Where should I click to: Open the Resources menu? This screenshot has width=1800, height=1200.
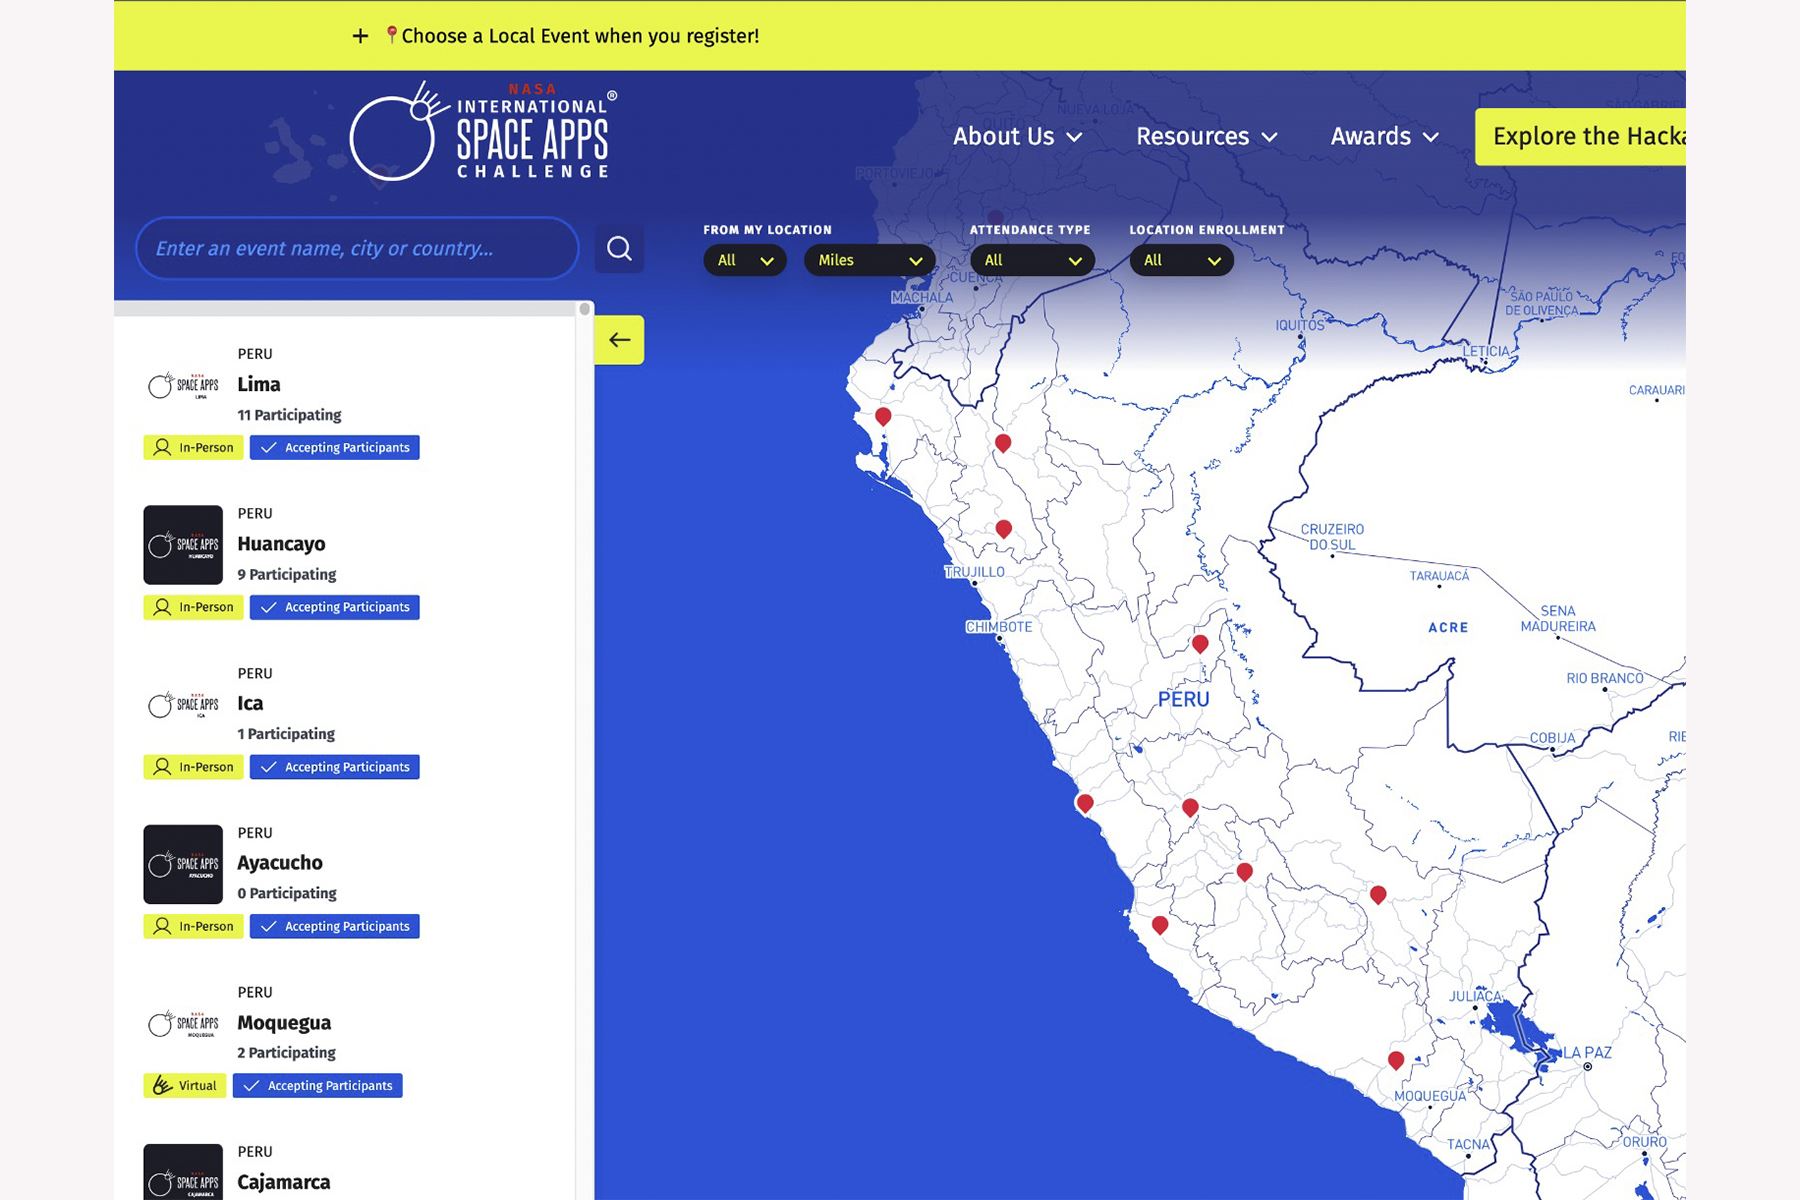[1206, 136]
